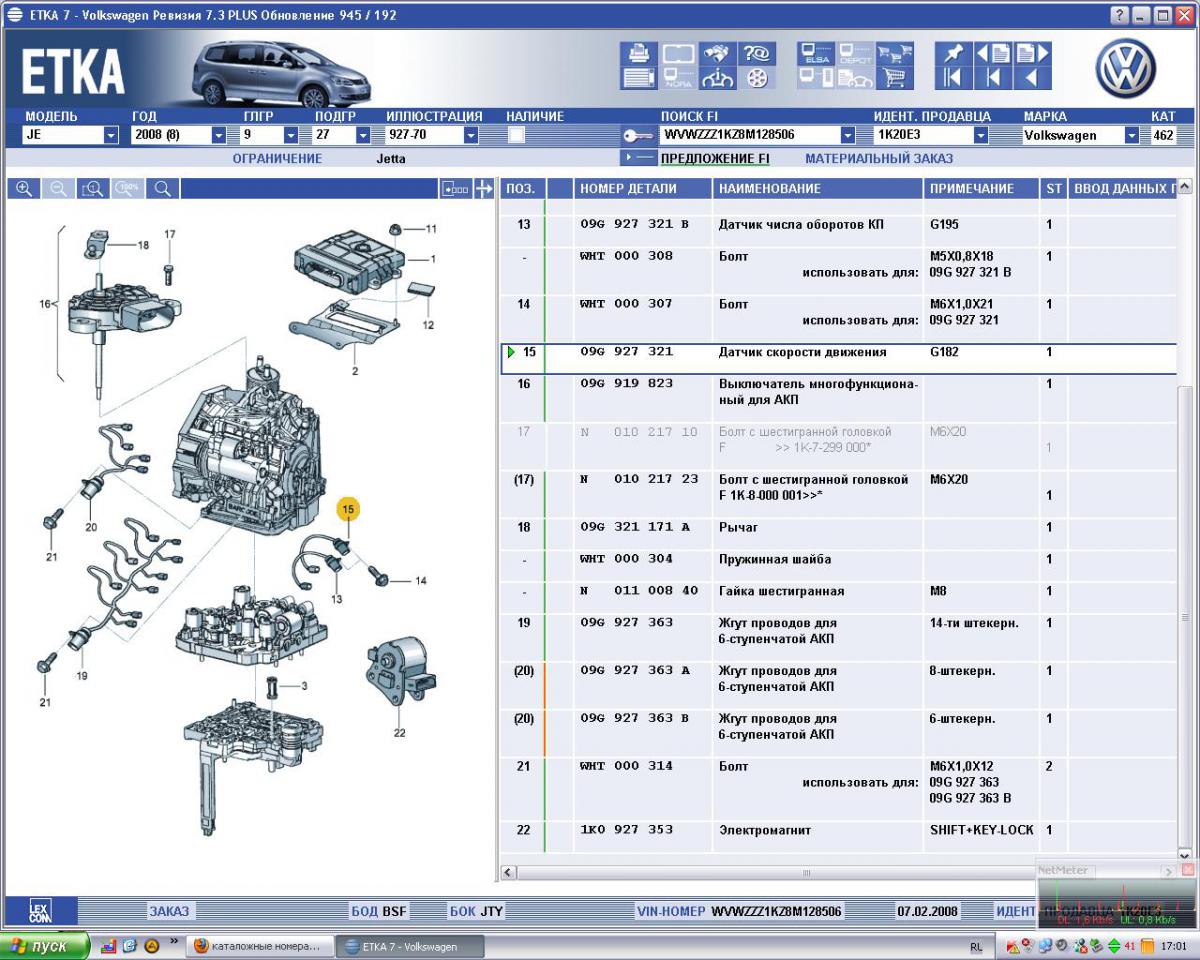Open the ИДЕНТ. ПРОДАВЦА dropdown arrow
This screenshot has width=1200, height=960.
981,135
